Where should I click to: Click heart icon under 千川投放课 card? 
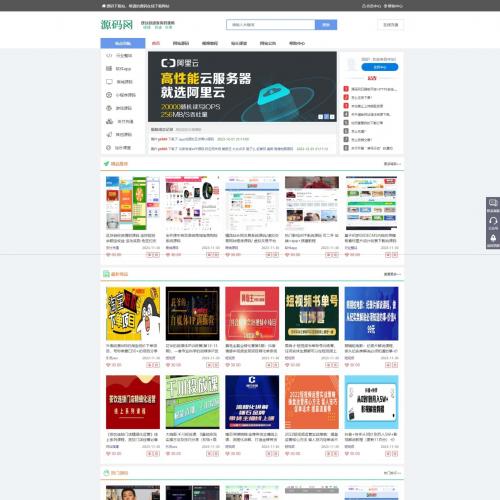coord(168,453)
